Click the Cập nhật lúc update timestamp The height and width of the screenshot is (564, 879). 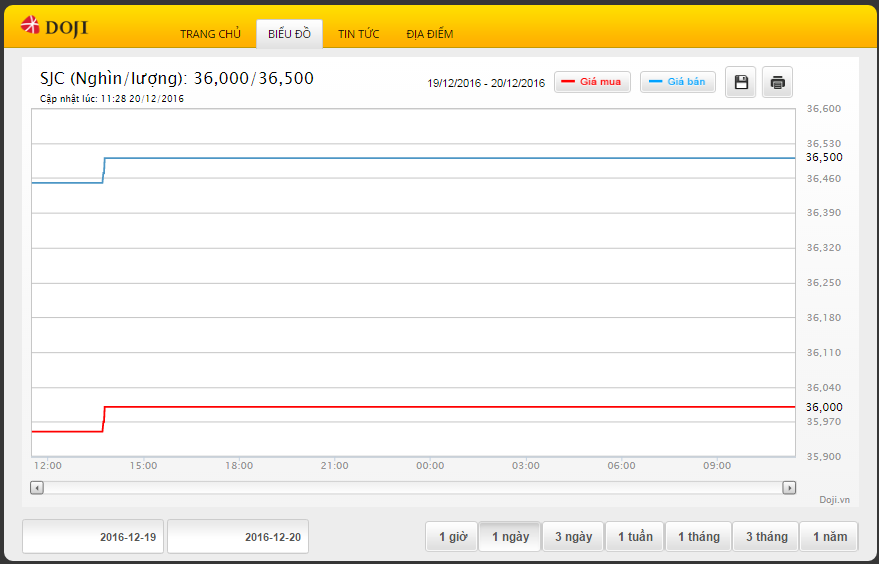coord(112,99)
